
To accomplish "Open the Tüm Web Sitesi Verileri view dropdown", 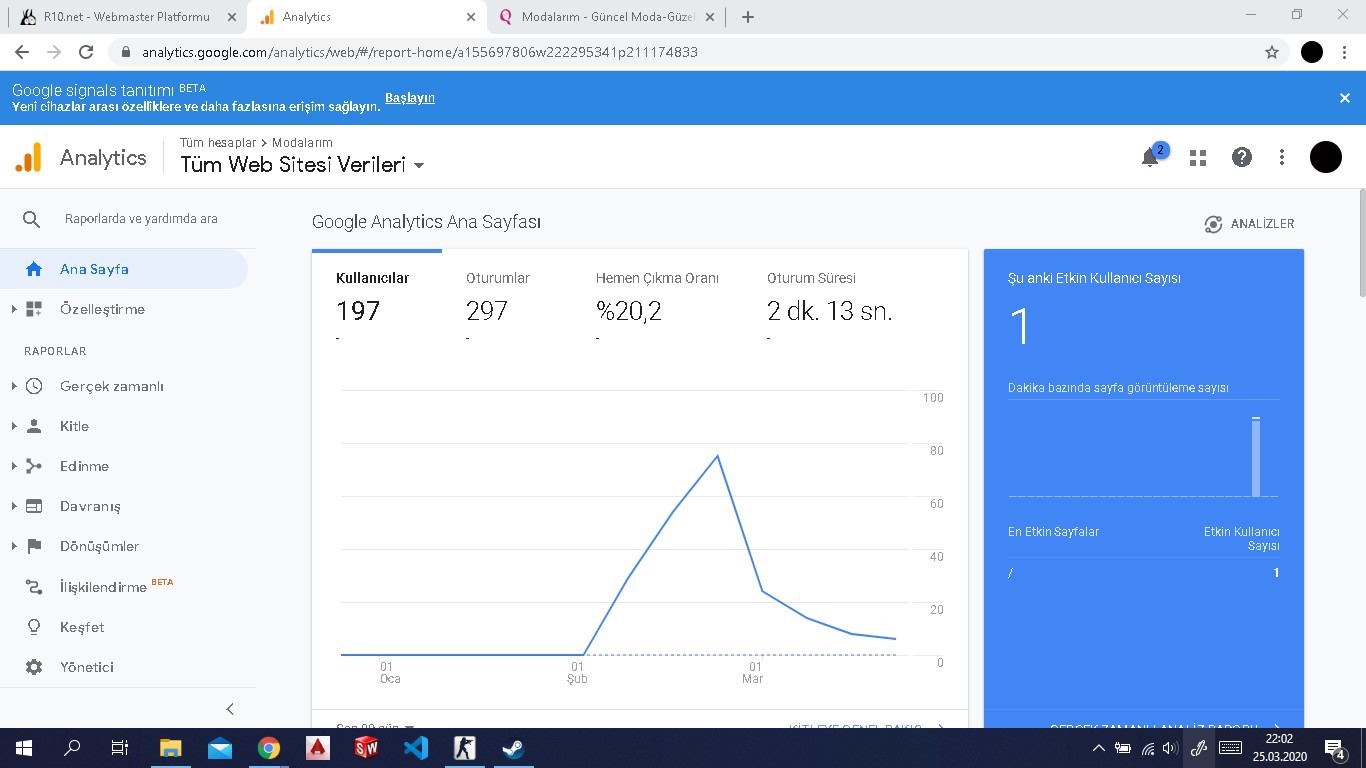I will (302, 165).
